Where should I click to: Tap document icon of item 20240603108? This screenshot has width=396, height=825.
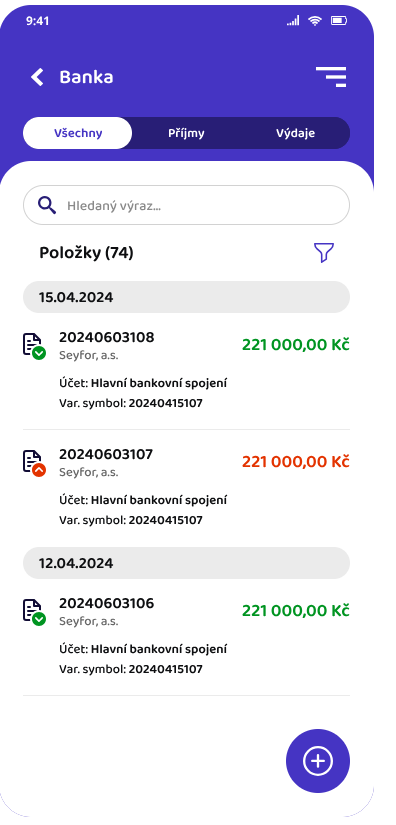pyautogui.click(x=34, y=346)
